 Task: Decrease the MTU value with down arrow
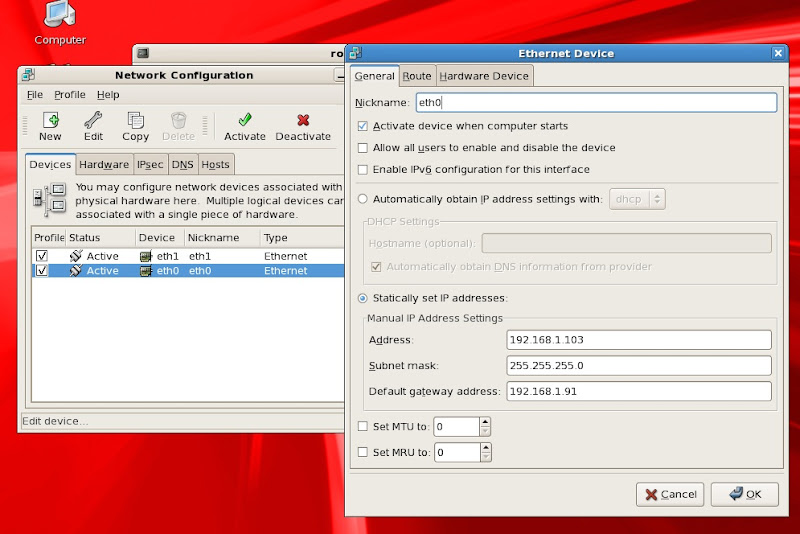click(485, 431)
